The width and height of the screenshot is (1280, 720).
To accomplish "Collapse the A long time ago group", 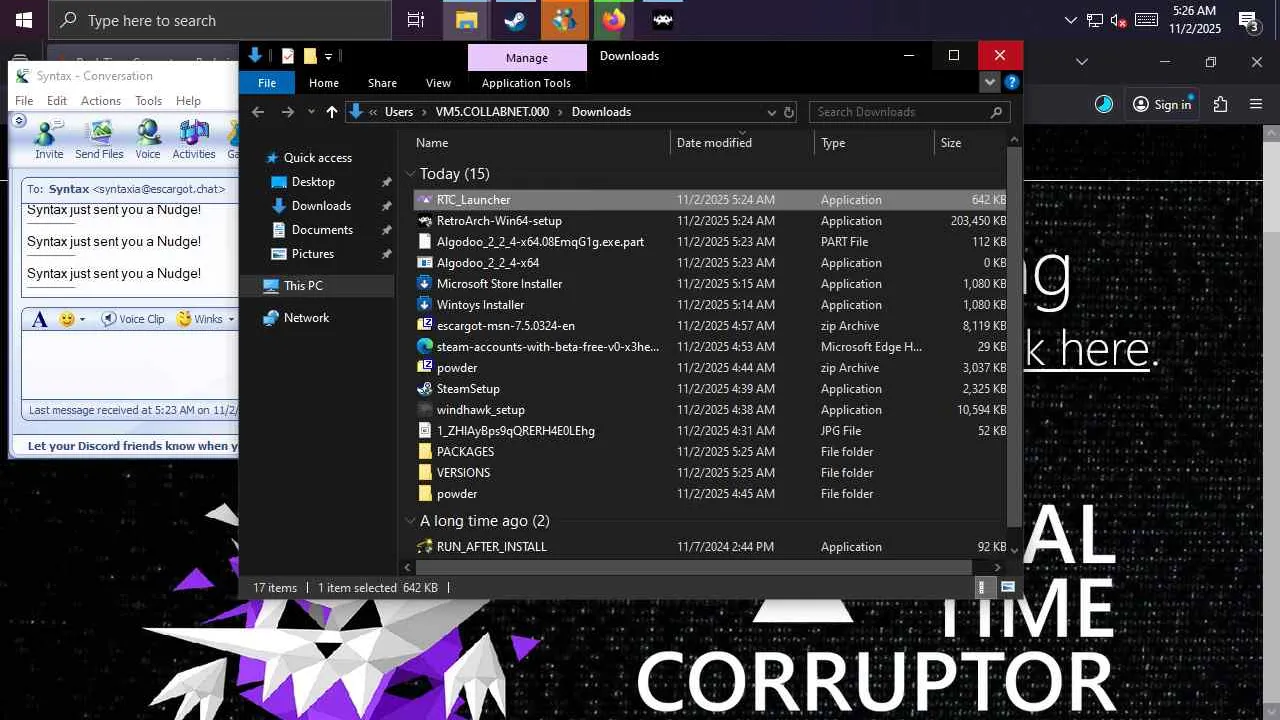I will (x=410, y=521).
